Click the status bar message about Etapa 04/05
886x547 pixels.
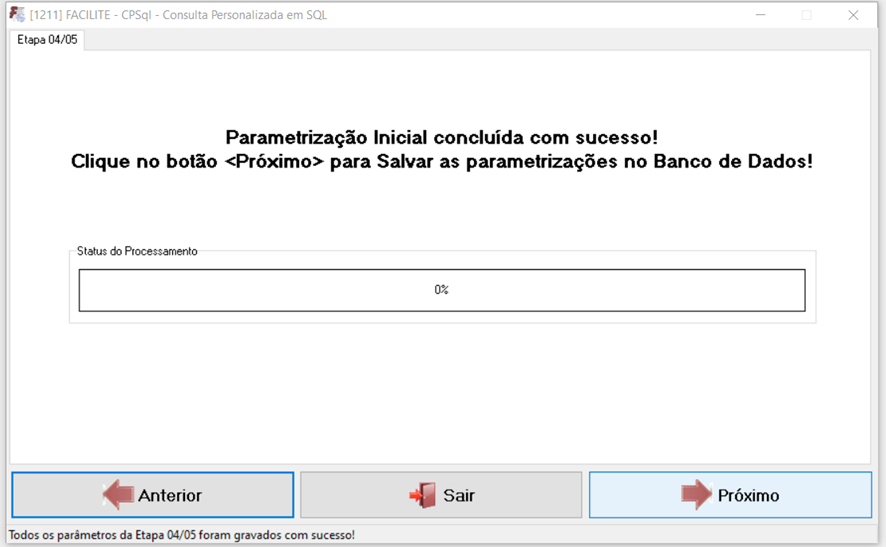coord(181,535)
